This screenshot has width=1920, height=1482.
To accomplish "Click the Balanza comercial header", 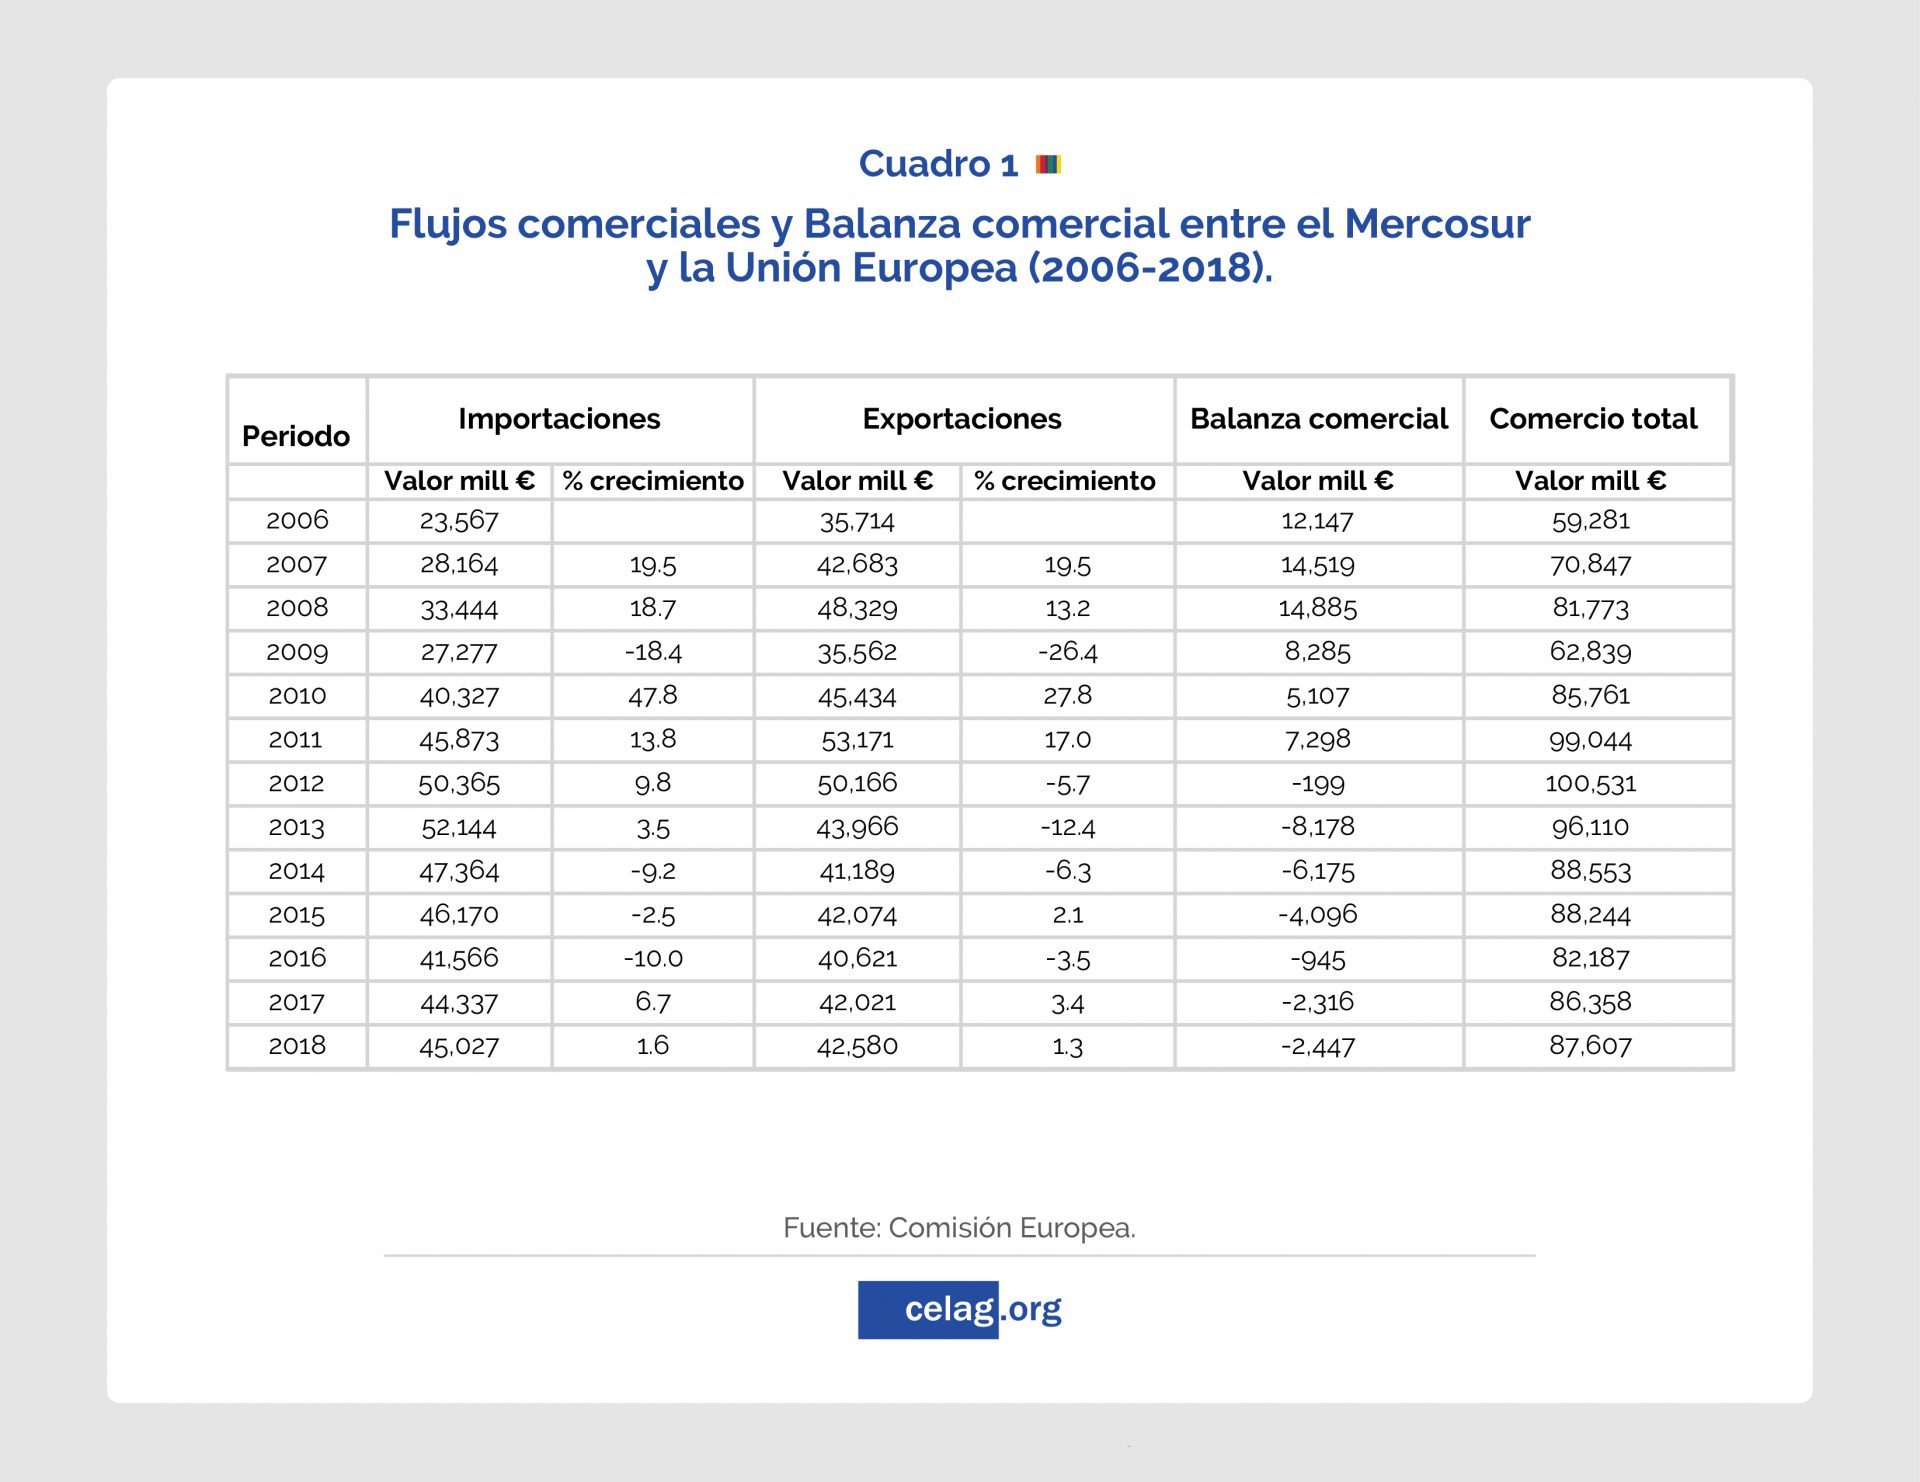I will (x=1318, y=419).
